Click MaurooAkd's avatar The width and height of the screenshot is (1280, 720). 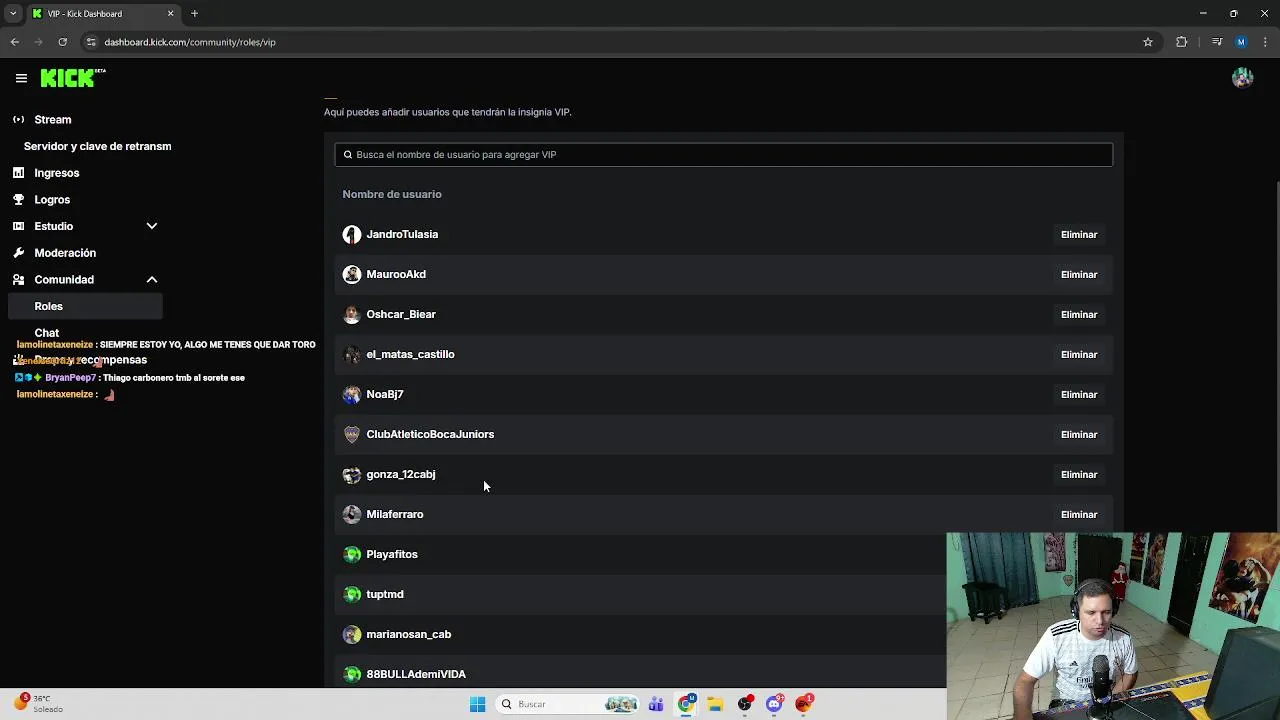[352, 274]
